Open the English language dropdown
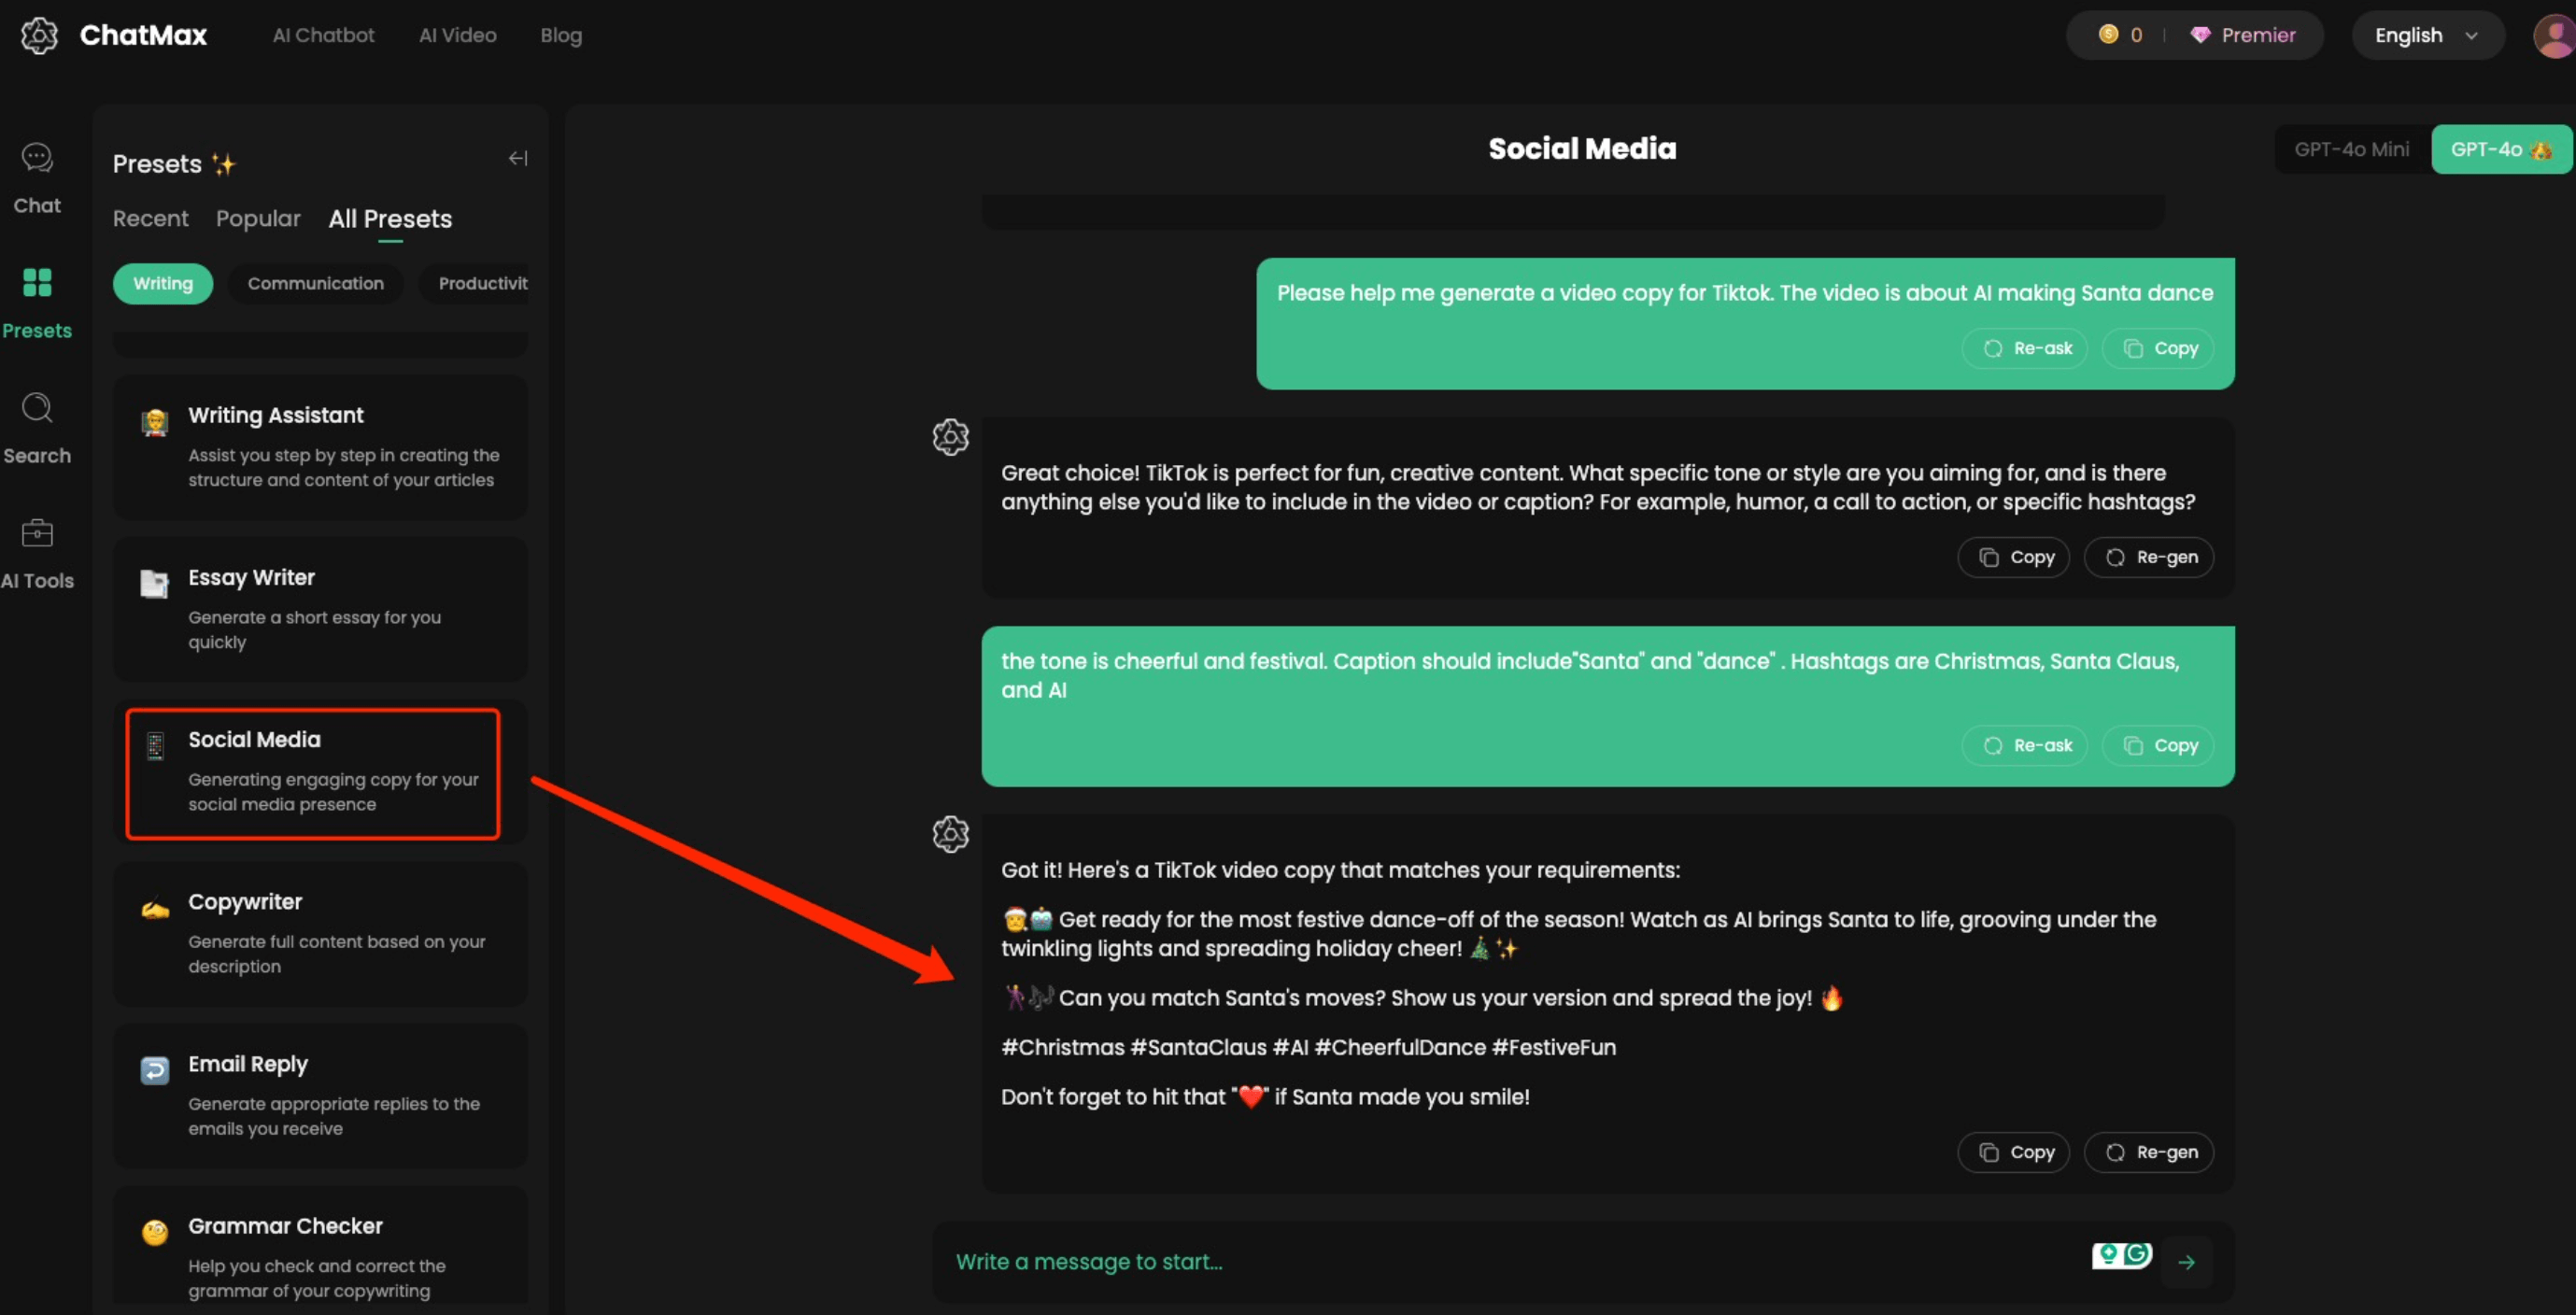2576x1315 pixels. pyautogui.click(x=2426, y=36)
